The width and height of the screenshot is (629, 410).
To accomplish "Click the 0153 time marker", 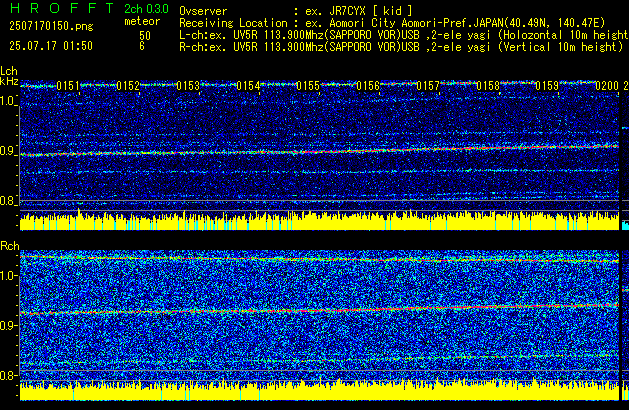I will 188,86.
